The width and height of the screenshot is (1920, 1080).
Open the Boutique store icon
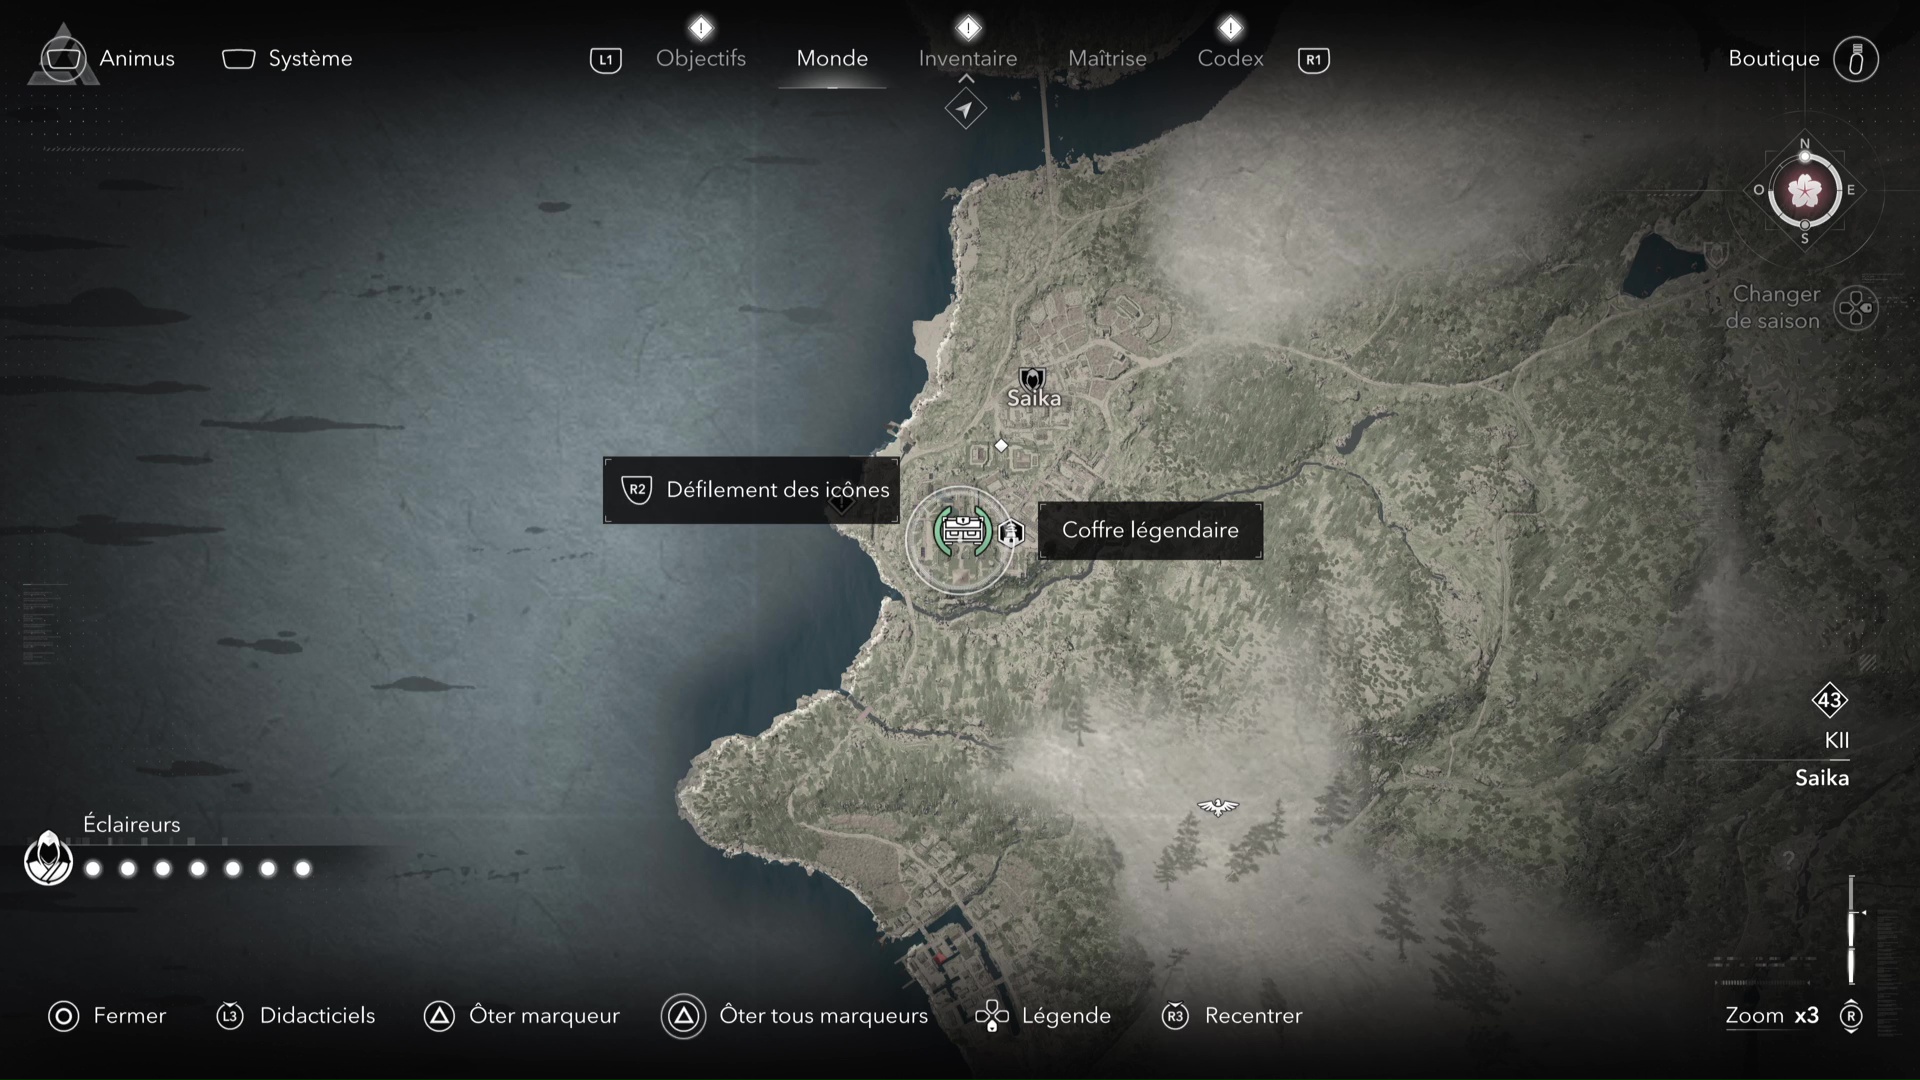coord(1856,59)
